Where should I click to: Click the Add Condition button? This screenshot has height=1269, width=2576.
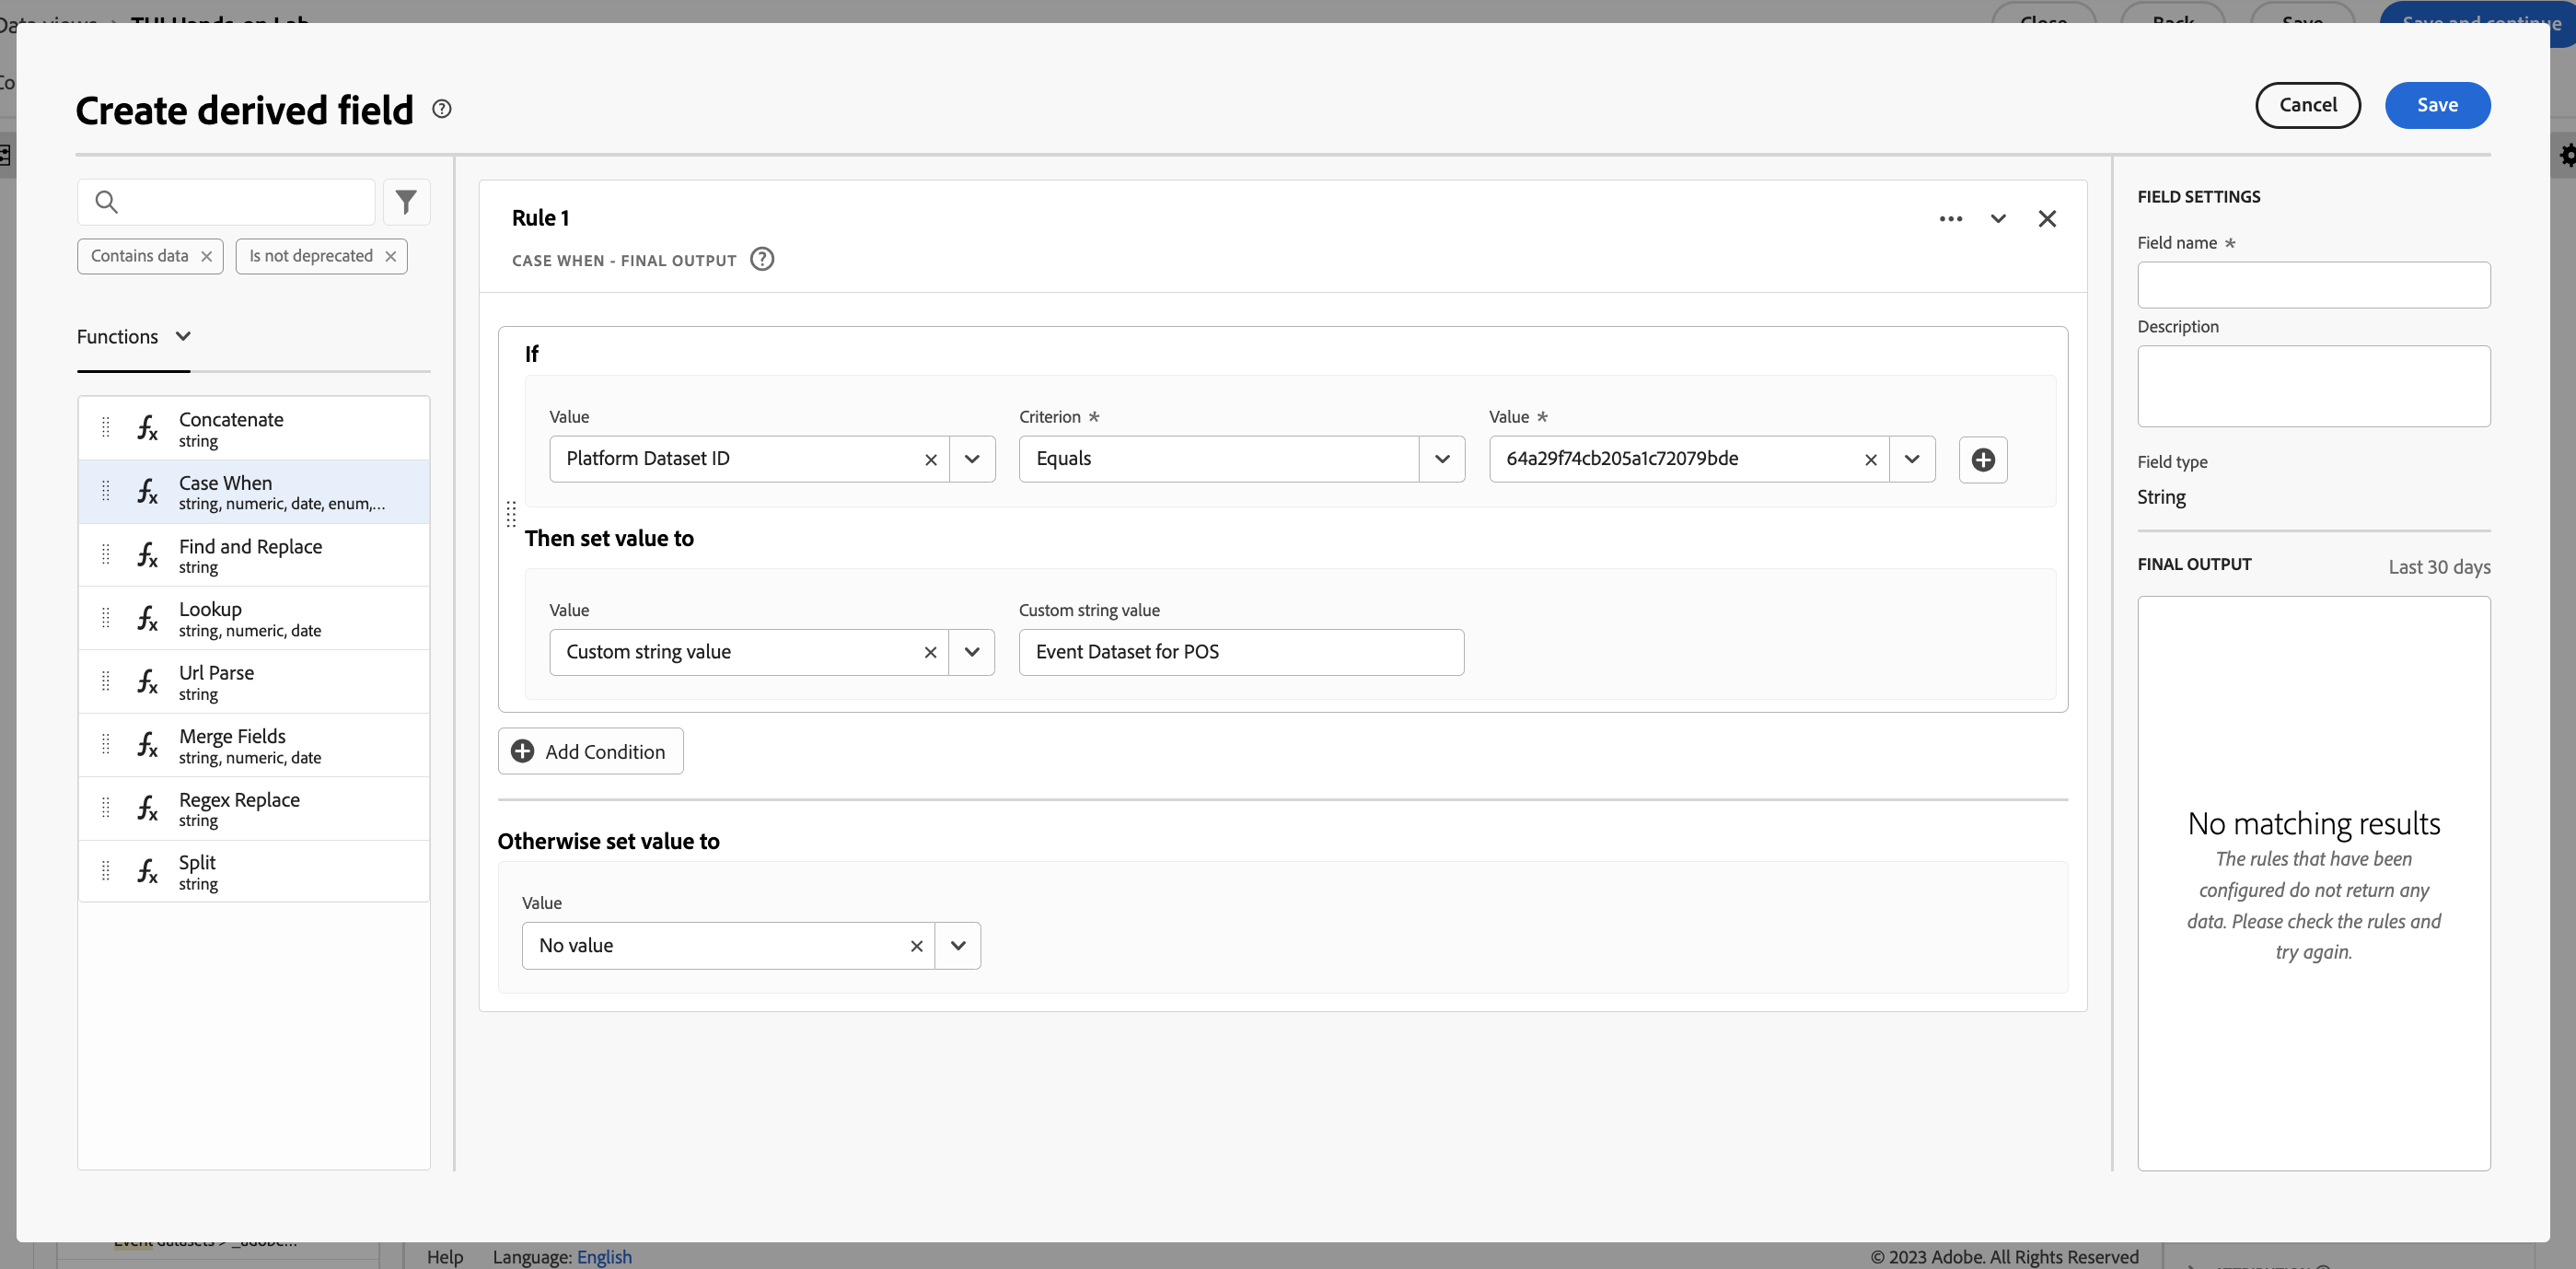[590, 752]
